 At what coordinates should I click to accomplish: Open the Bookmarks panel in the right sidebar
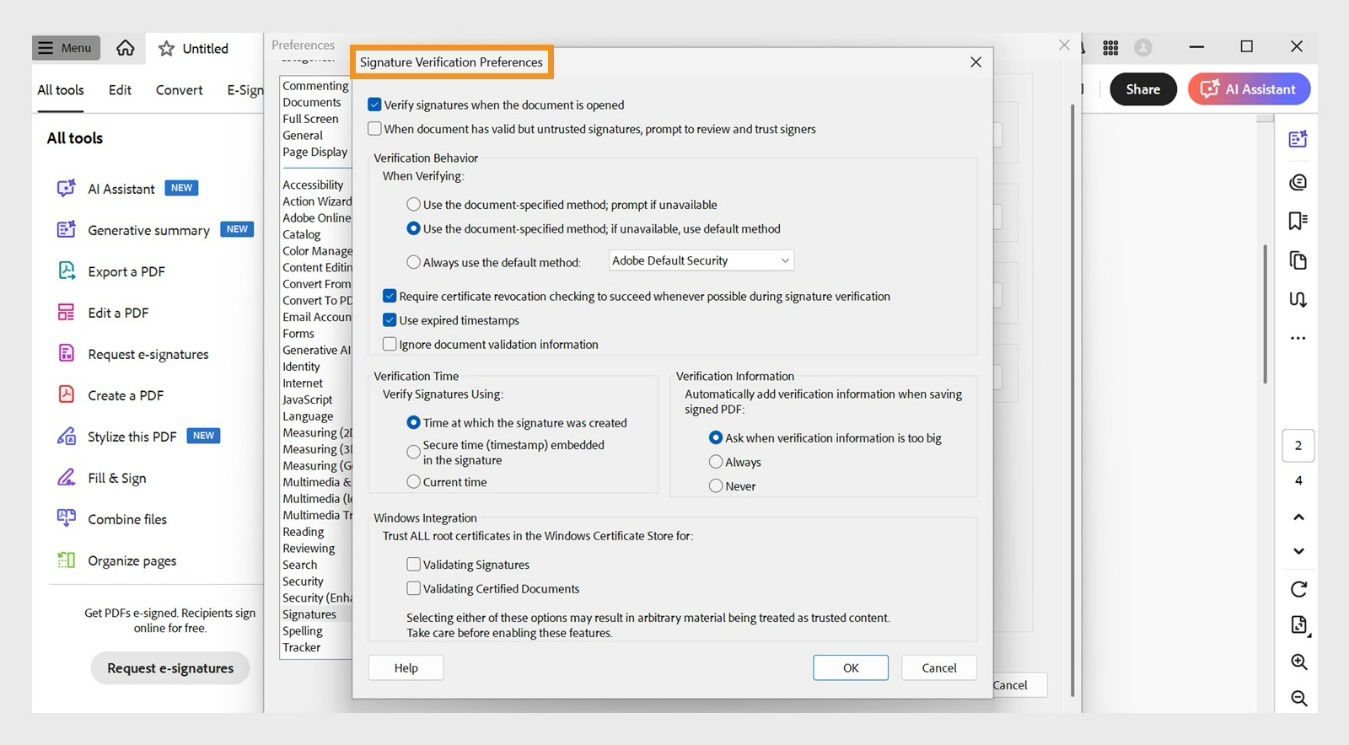[1297, 220]
